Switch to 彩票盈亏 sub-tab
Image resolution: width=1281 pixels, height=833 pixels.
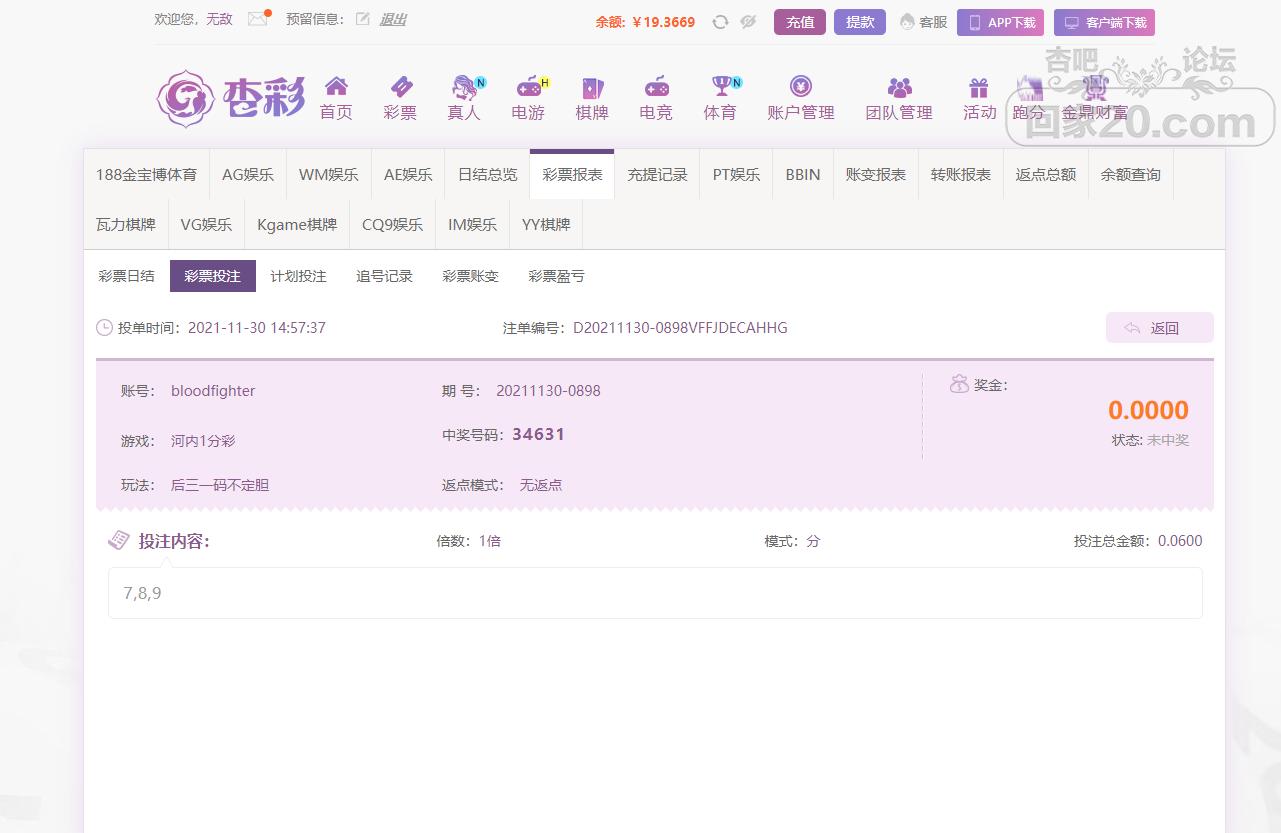(557, 276)
